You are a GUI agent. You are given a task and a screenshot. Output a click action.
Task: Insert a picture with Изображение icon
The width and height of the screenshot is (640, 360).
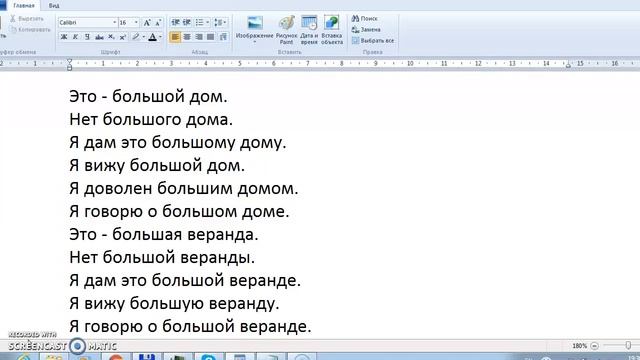pyautogui.click(x=255, y=23)
